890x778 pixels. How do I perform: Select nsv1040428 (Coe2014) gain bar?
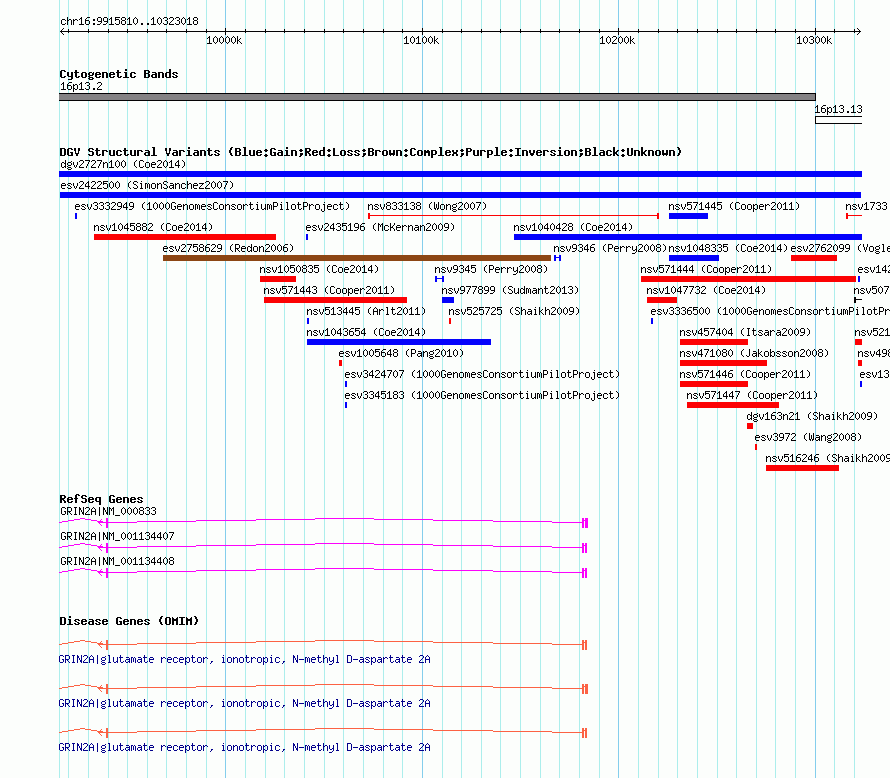(x=687, y=237)
